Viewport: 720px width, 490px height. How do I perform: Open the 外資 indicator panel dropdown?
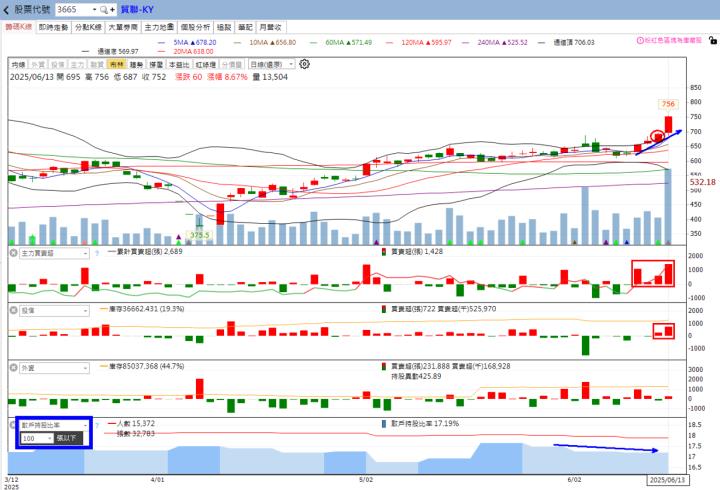click(x=54, y=368)
